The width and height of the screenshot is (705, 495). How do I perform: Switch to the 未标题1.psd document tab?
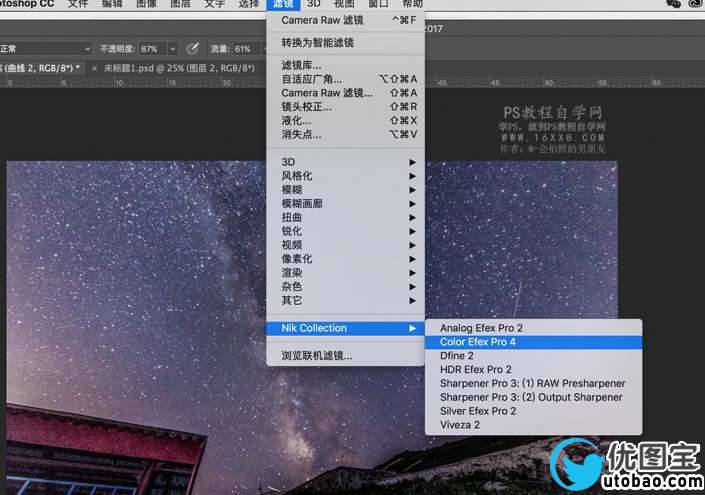click(x=179, y=68)
